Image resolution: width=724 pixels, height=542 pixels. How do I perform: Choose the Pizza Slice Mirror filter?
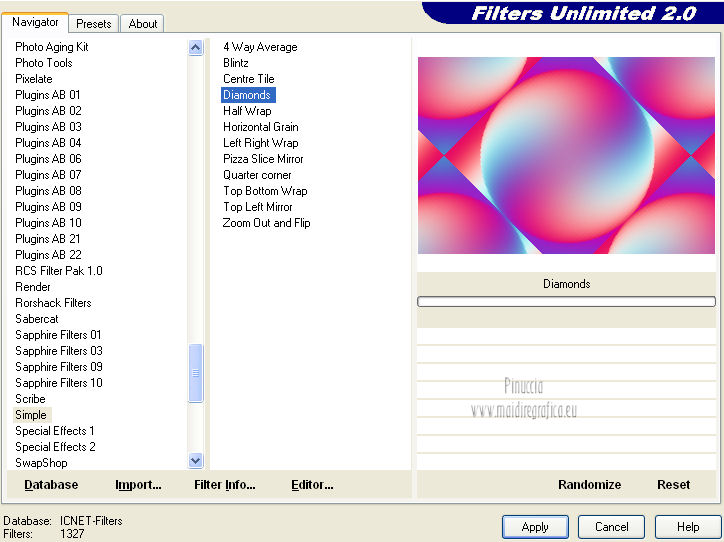coord(263,159)
